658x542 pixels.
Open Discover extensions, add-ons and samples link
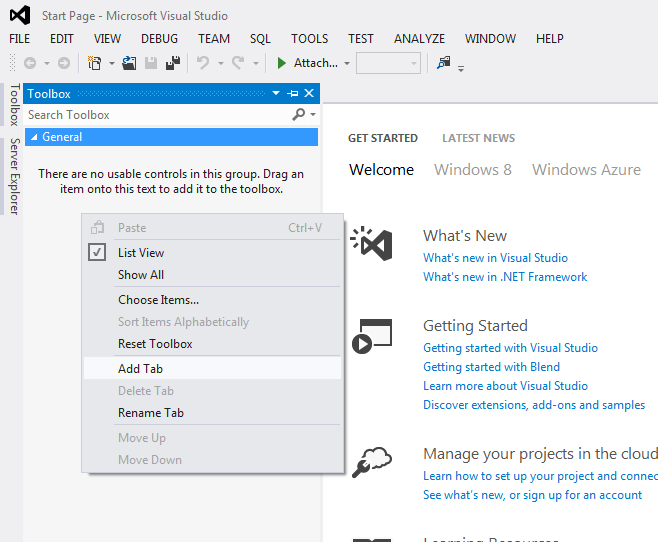534,405
